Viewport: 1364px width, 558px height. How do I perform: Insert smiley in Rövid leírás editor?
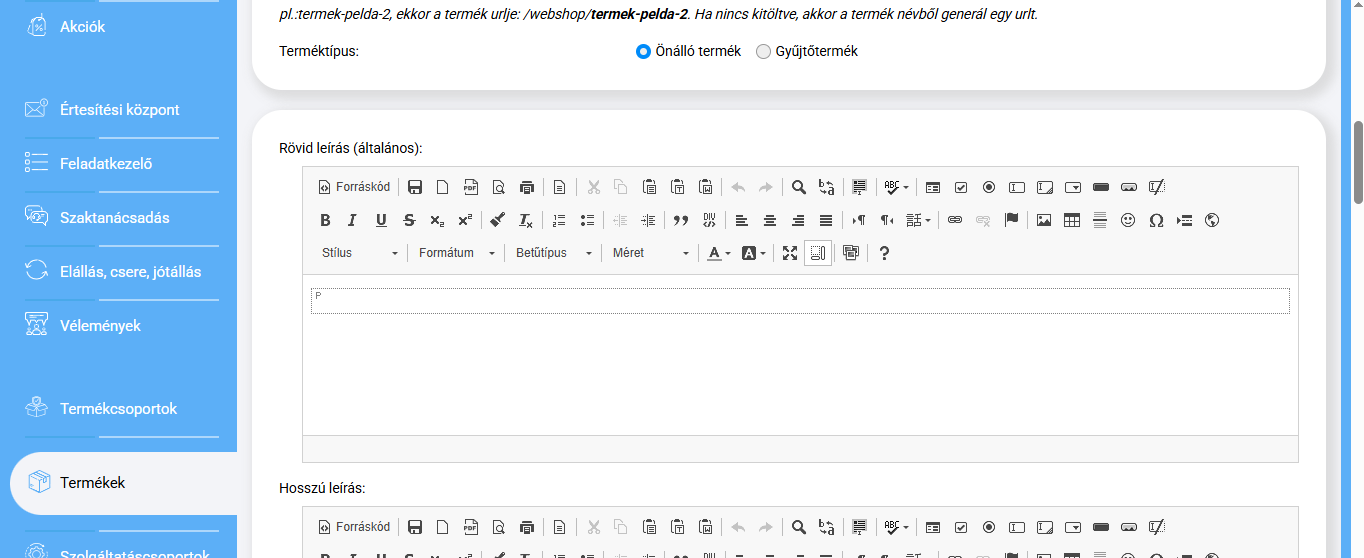tap(1128, 220)
